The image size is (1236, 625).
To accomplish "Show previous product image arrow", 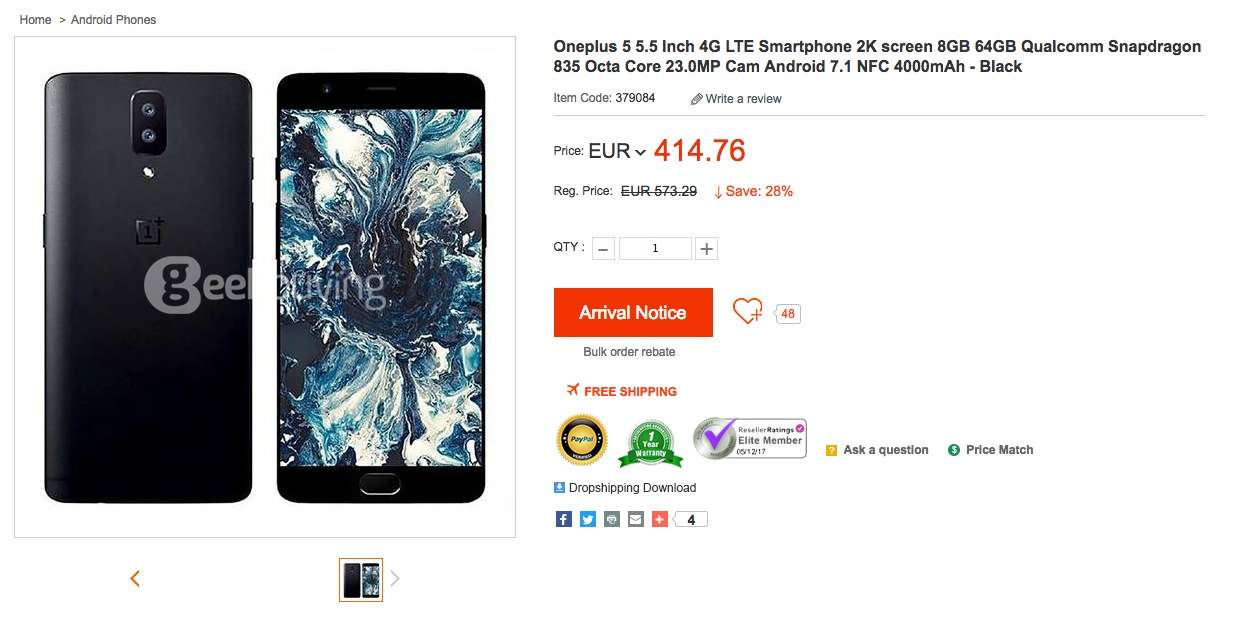I will [x=135, y=578].
